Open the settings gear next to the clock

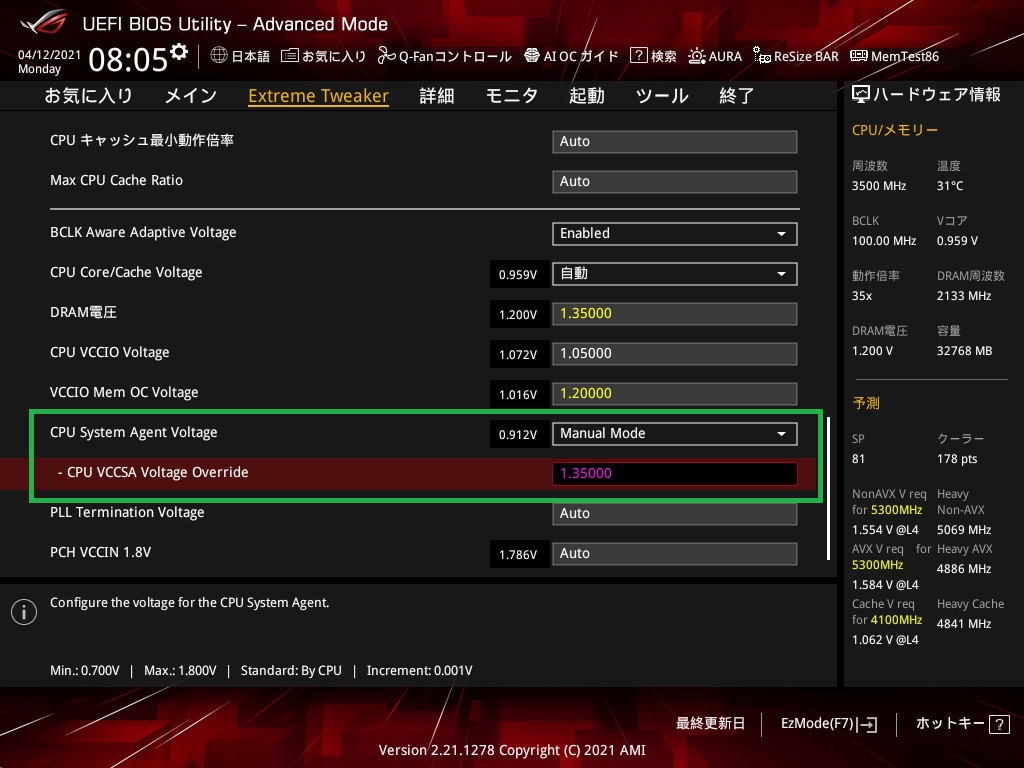point(179,52)
